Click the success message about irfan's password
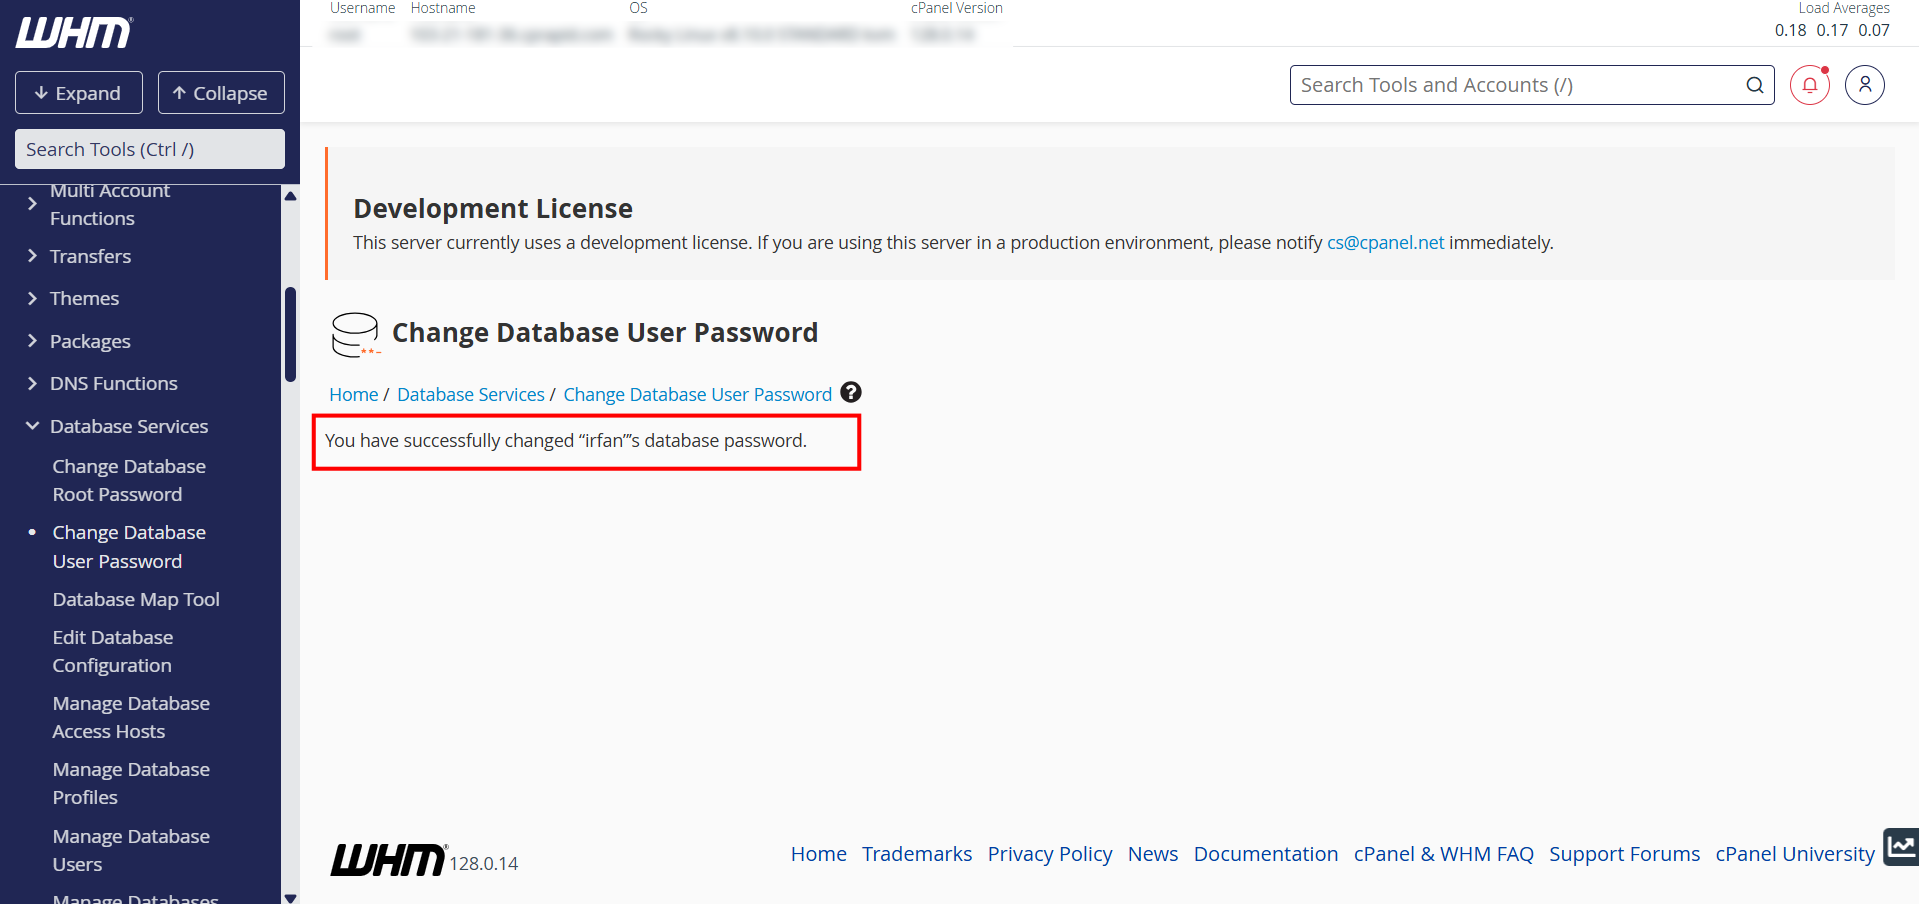This screenshot has width=1919, height=904. tap(566, 441)
